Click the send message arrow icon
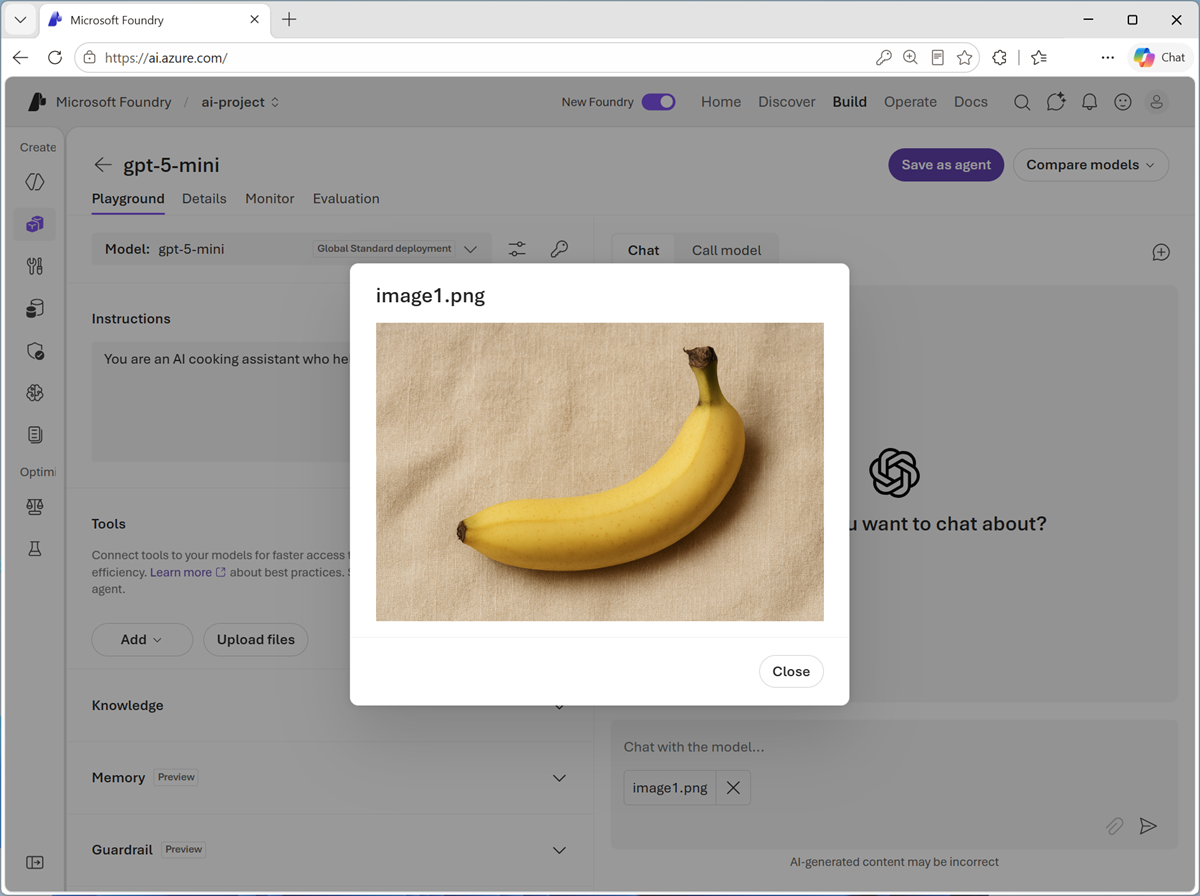Image resolution: width=1200 pixels, height=896 pixels. point(1148,826)
